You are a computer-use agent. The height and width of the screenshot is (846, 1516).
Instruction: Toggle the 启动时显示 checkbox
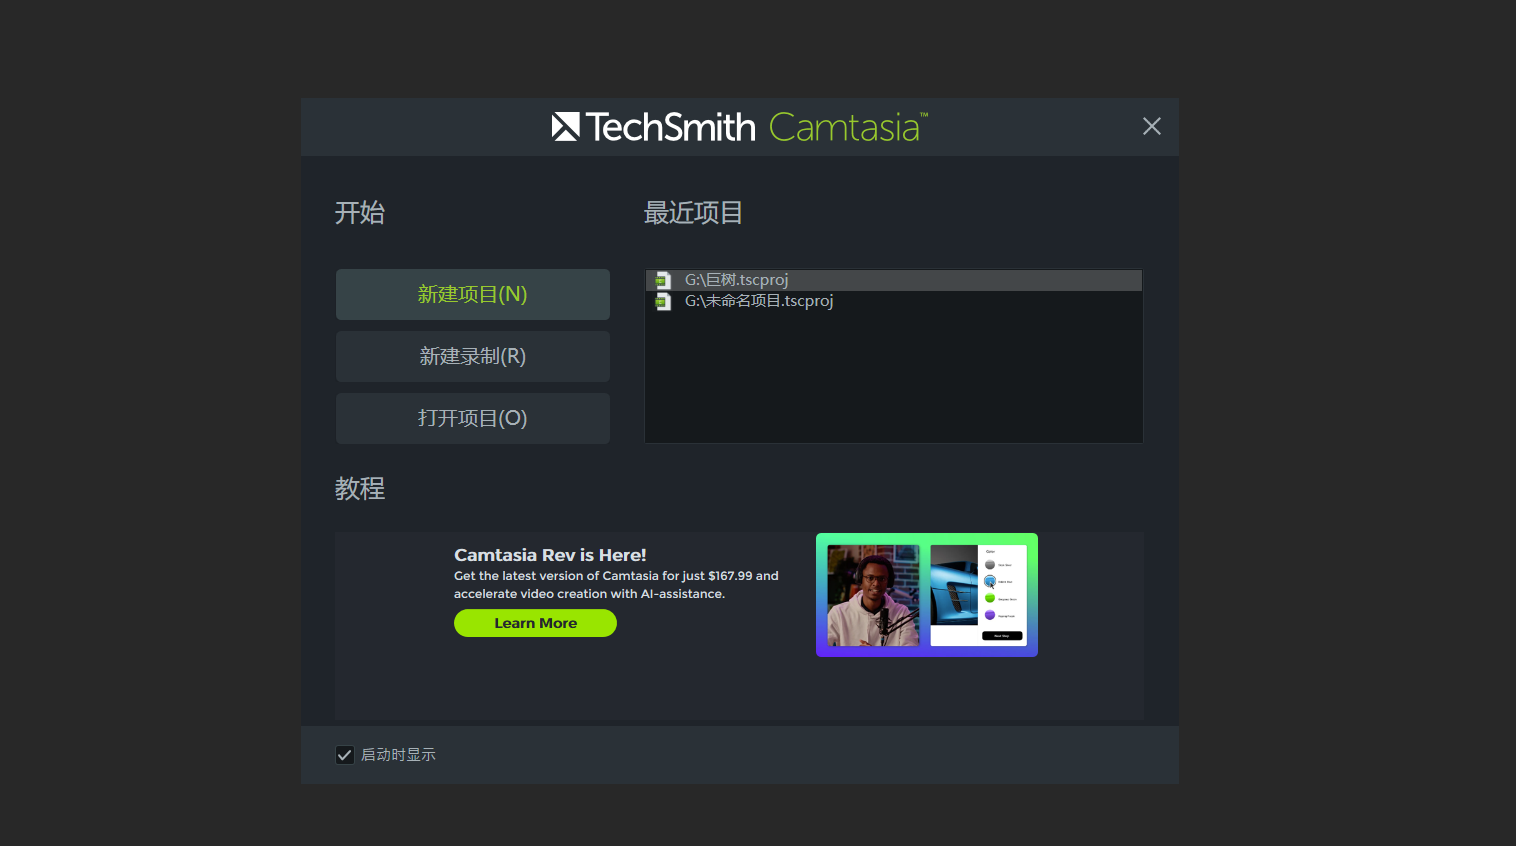[345, 755]
